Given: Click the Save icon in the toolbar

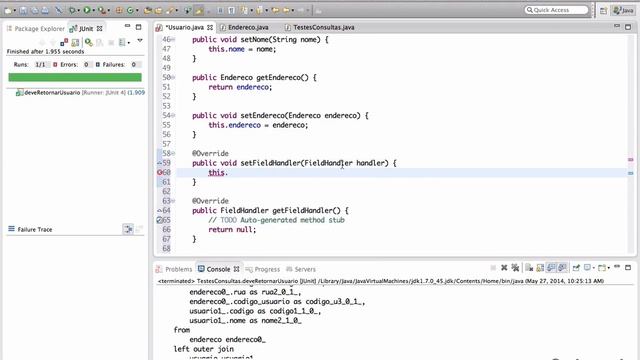Looking at the screenshot, I should [23, 10].
